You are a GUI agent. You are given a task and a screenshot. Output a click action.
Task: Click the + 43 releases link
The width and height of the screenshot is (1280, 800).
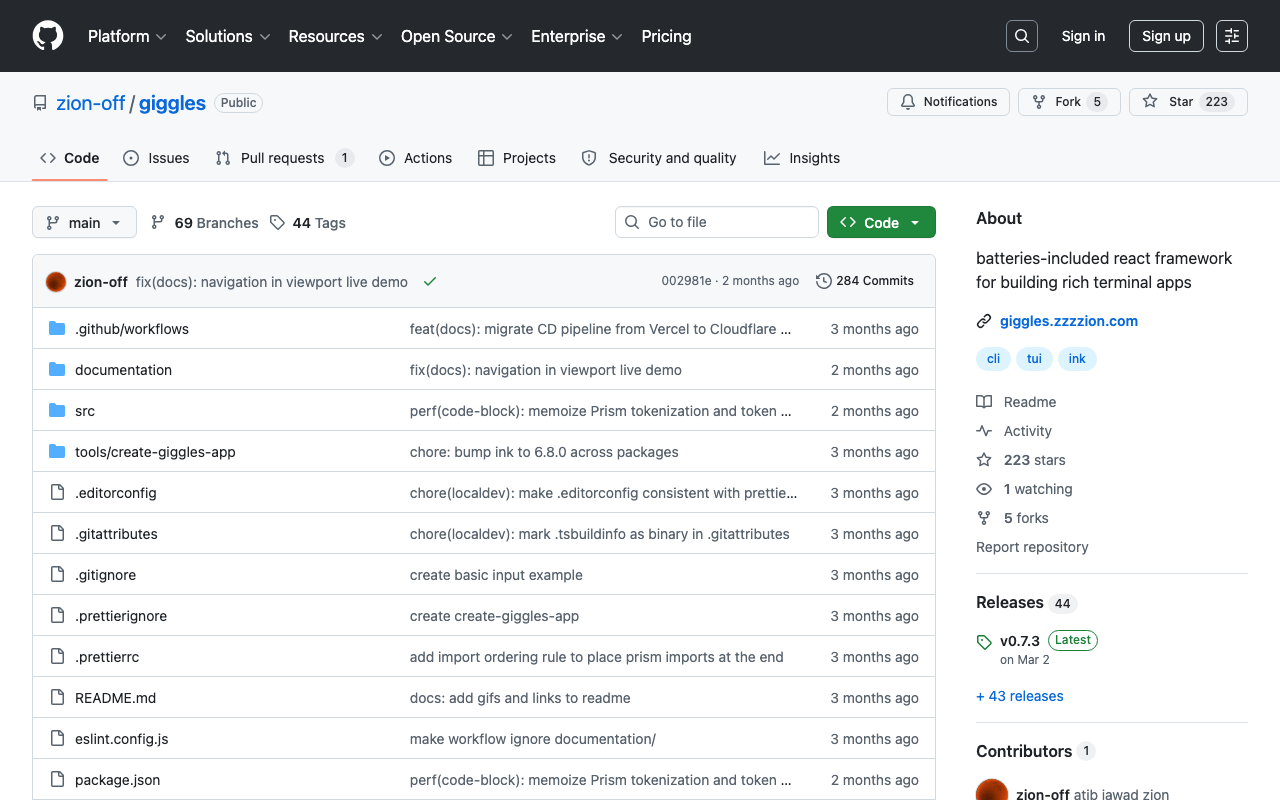(x=1020, y=696)
